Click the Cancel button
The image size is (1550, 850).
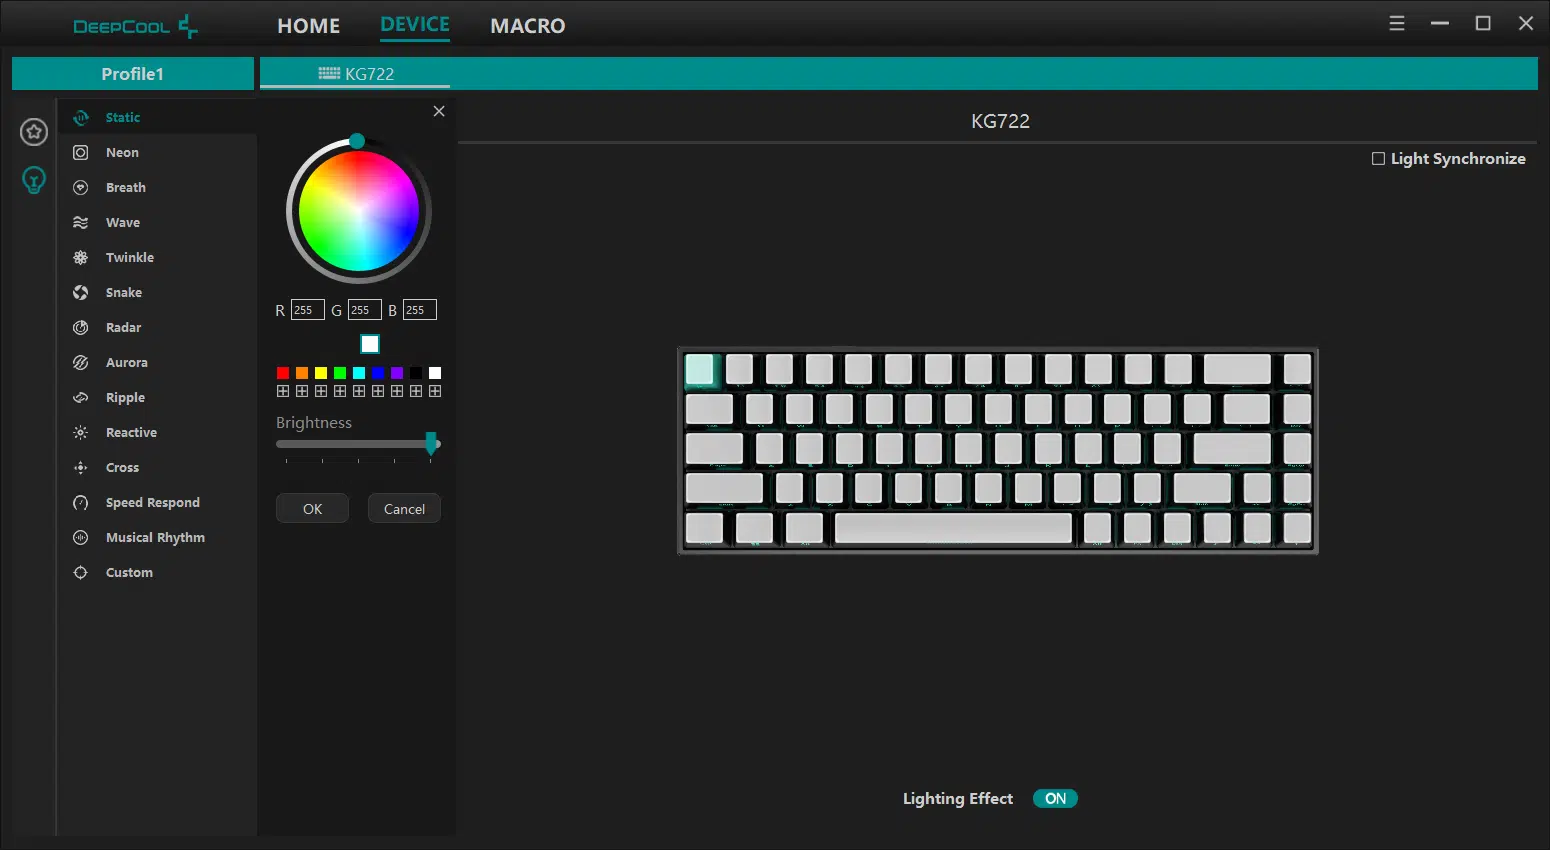tap(404, 508)
